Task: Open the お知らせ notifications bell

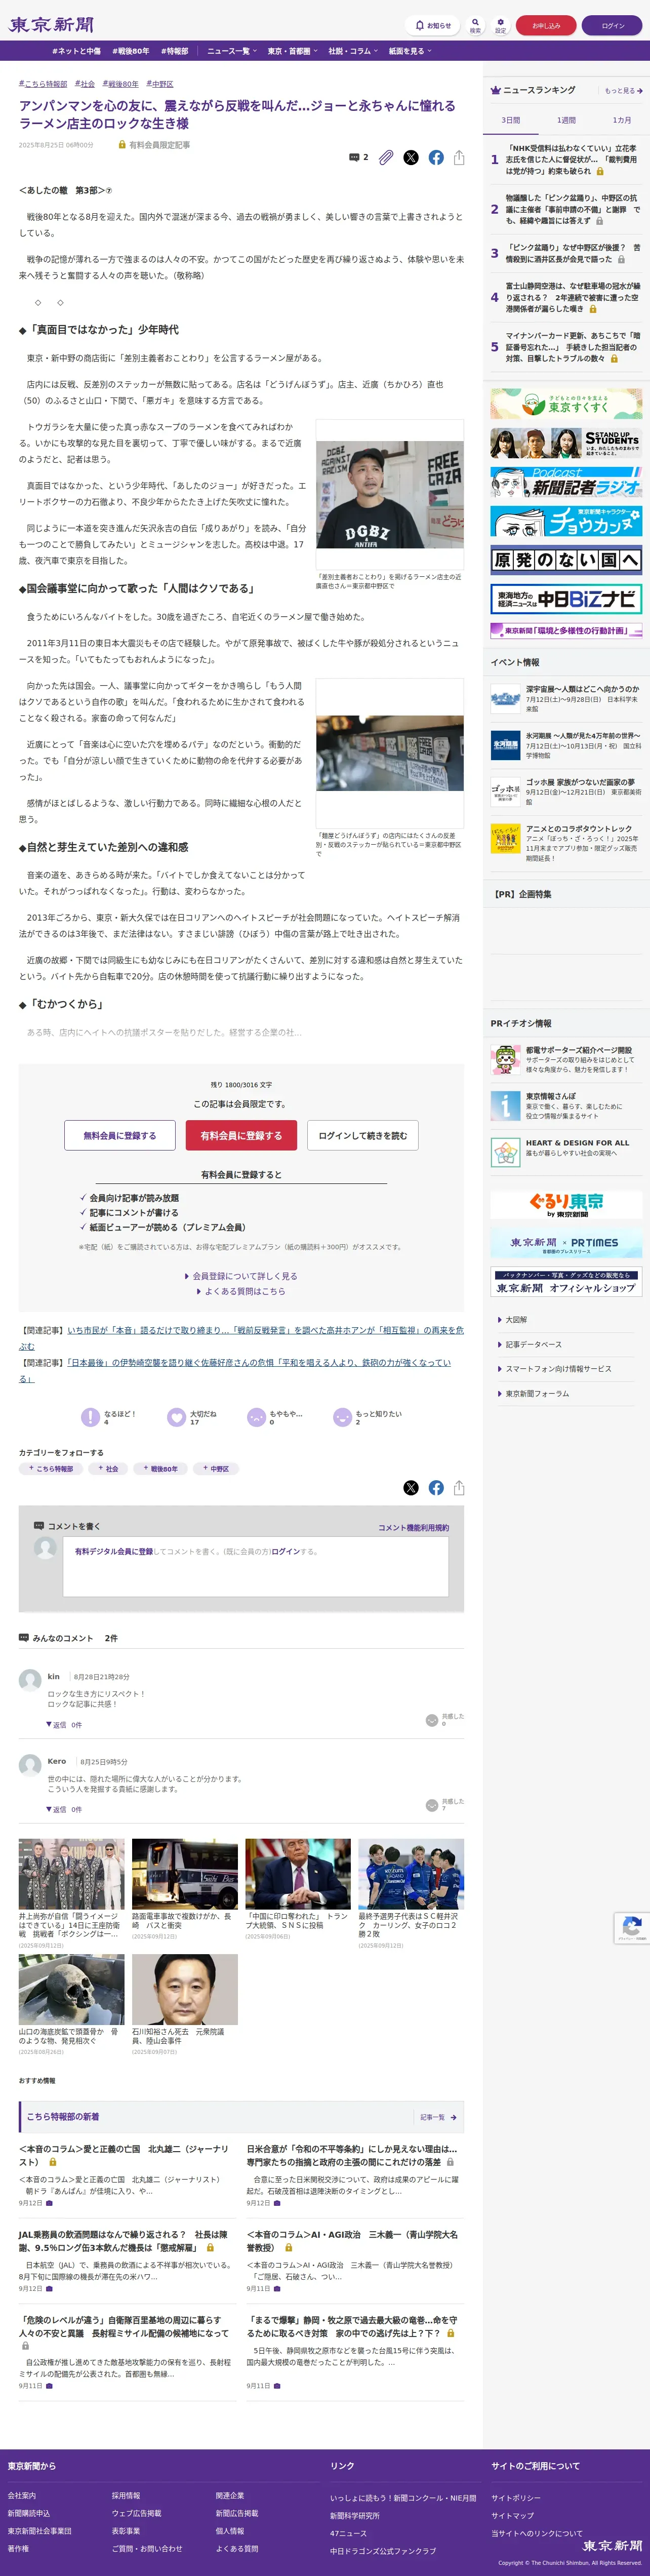Action: point(433,25)
